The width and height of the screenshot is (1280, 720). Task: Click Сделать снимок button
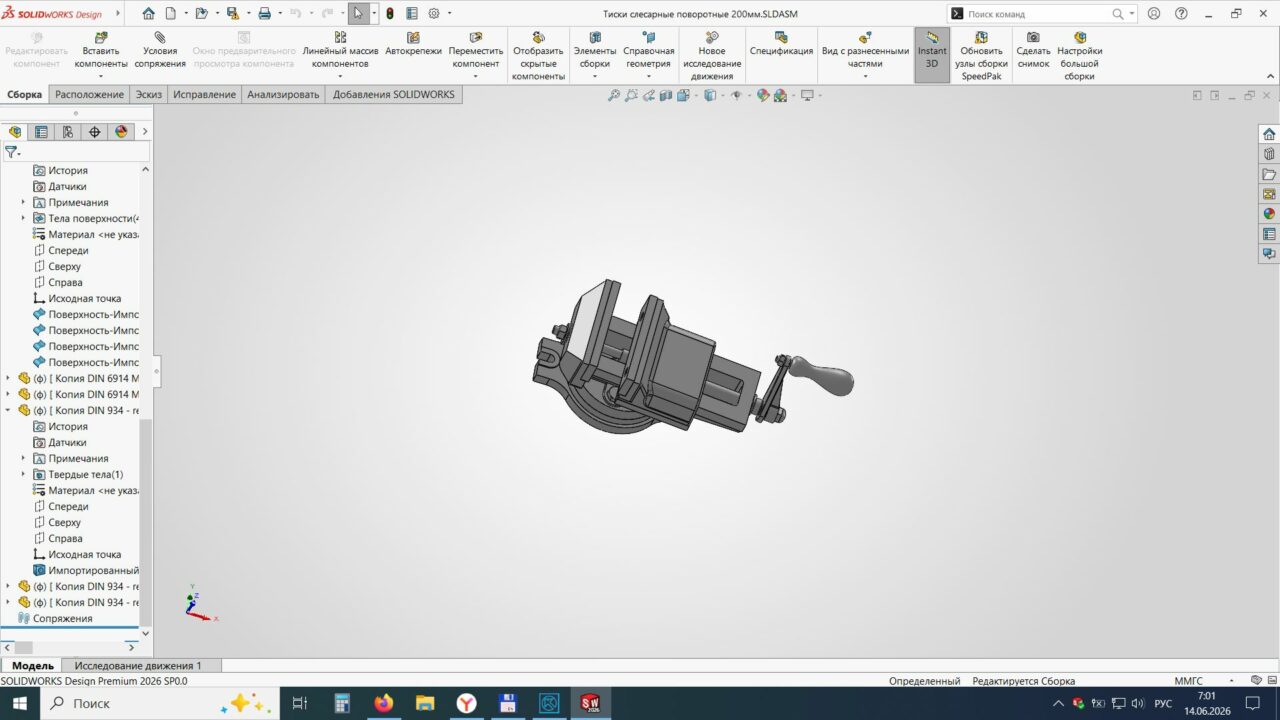1033,50
